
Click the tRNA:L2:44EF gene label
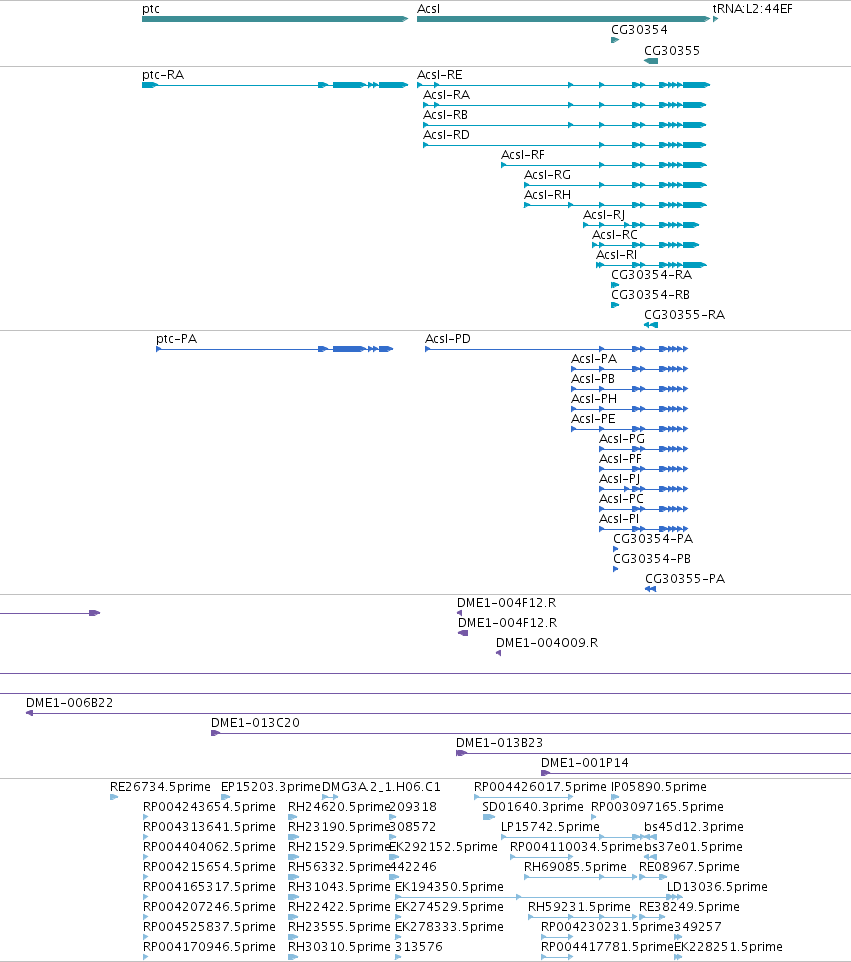point(752,9)
